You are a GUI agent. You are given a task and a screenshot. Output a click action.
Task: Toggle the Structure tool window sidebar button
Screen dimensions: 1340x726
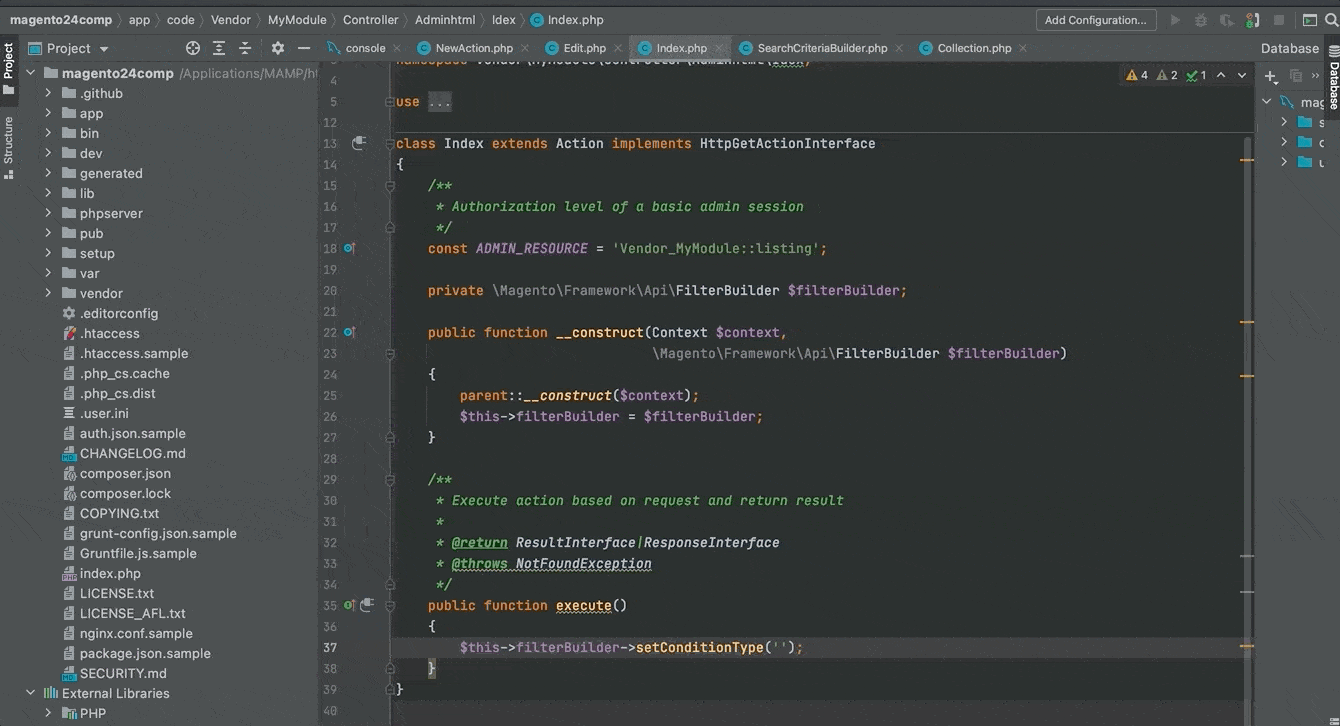coord(9,146)
